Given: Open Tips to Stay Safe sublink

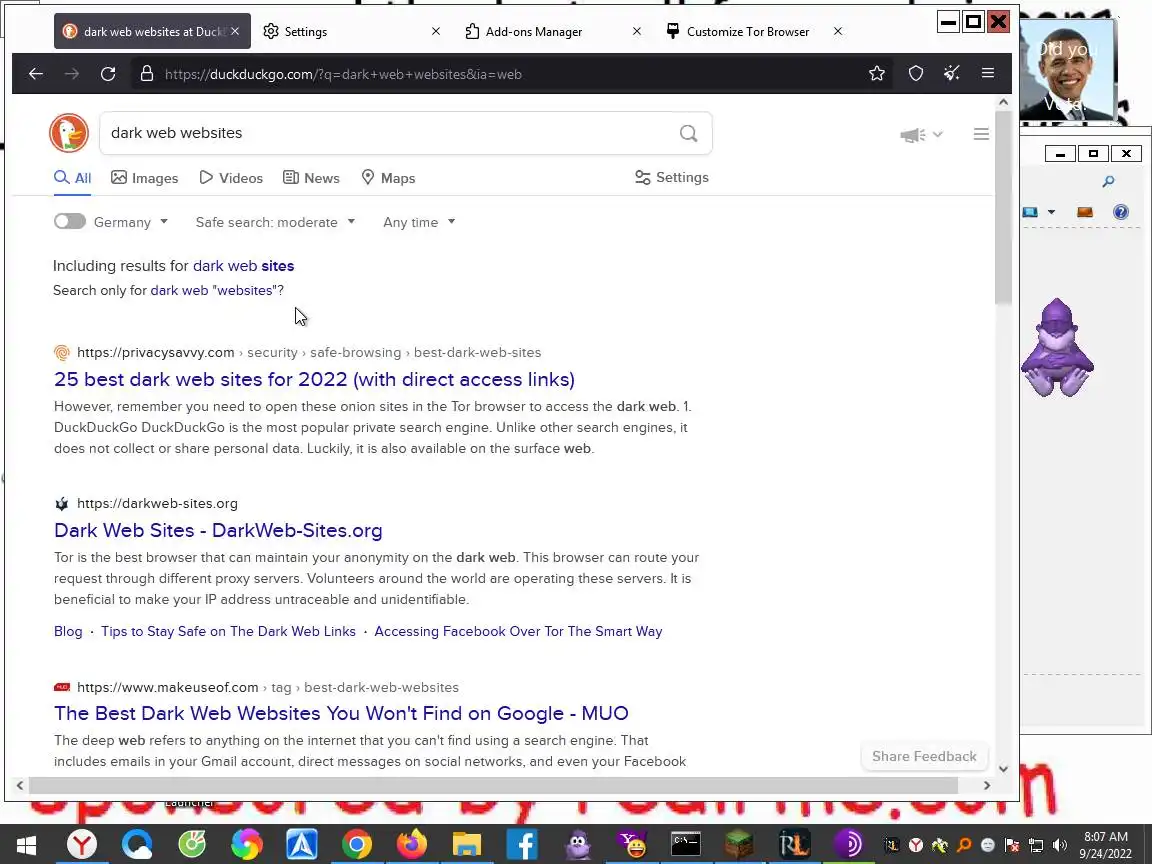Looking at the screenshot, I should 228,631.
